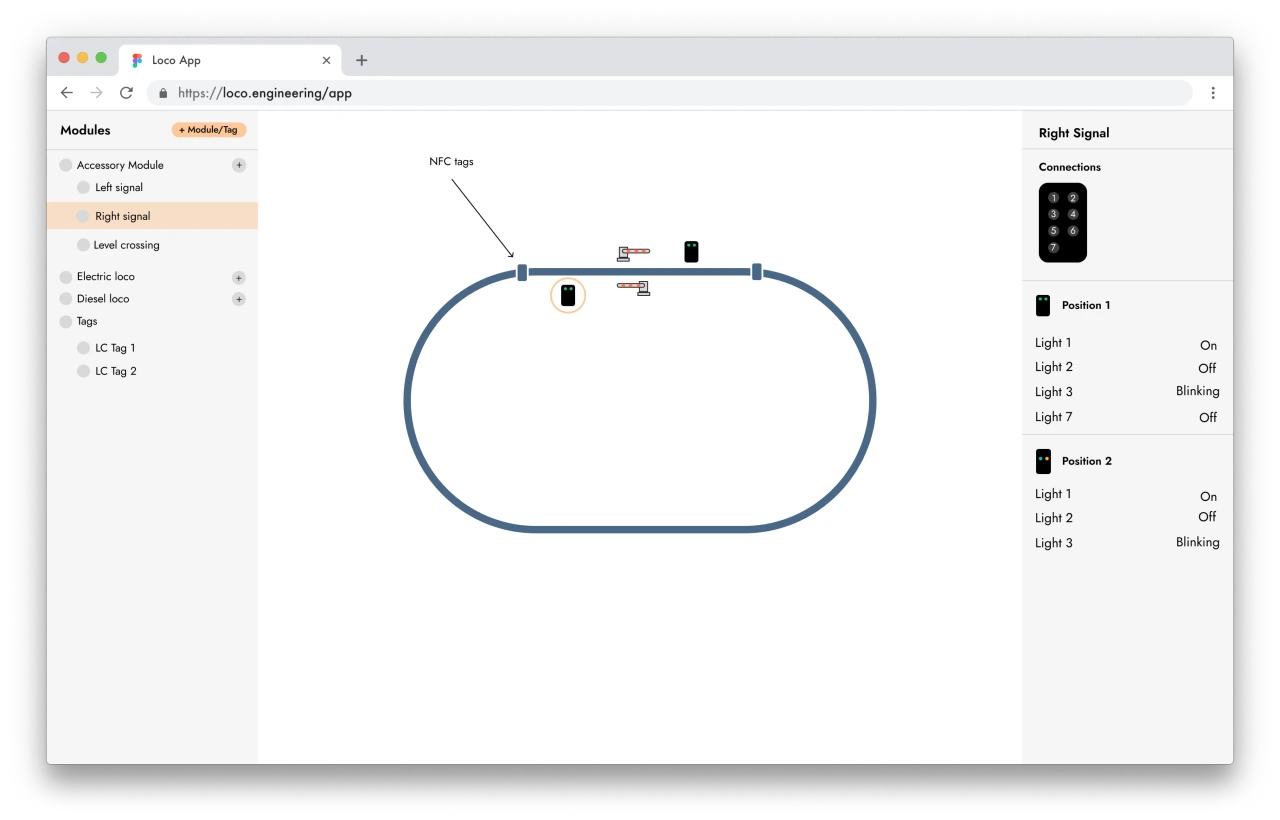The image size is (1280, 820).
Task: Click the right NFC tag on track
Action: [757, 271]
